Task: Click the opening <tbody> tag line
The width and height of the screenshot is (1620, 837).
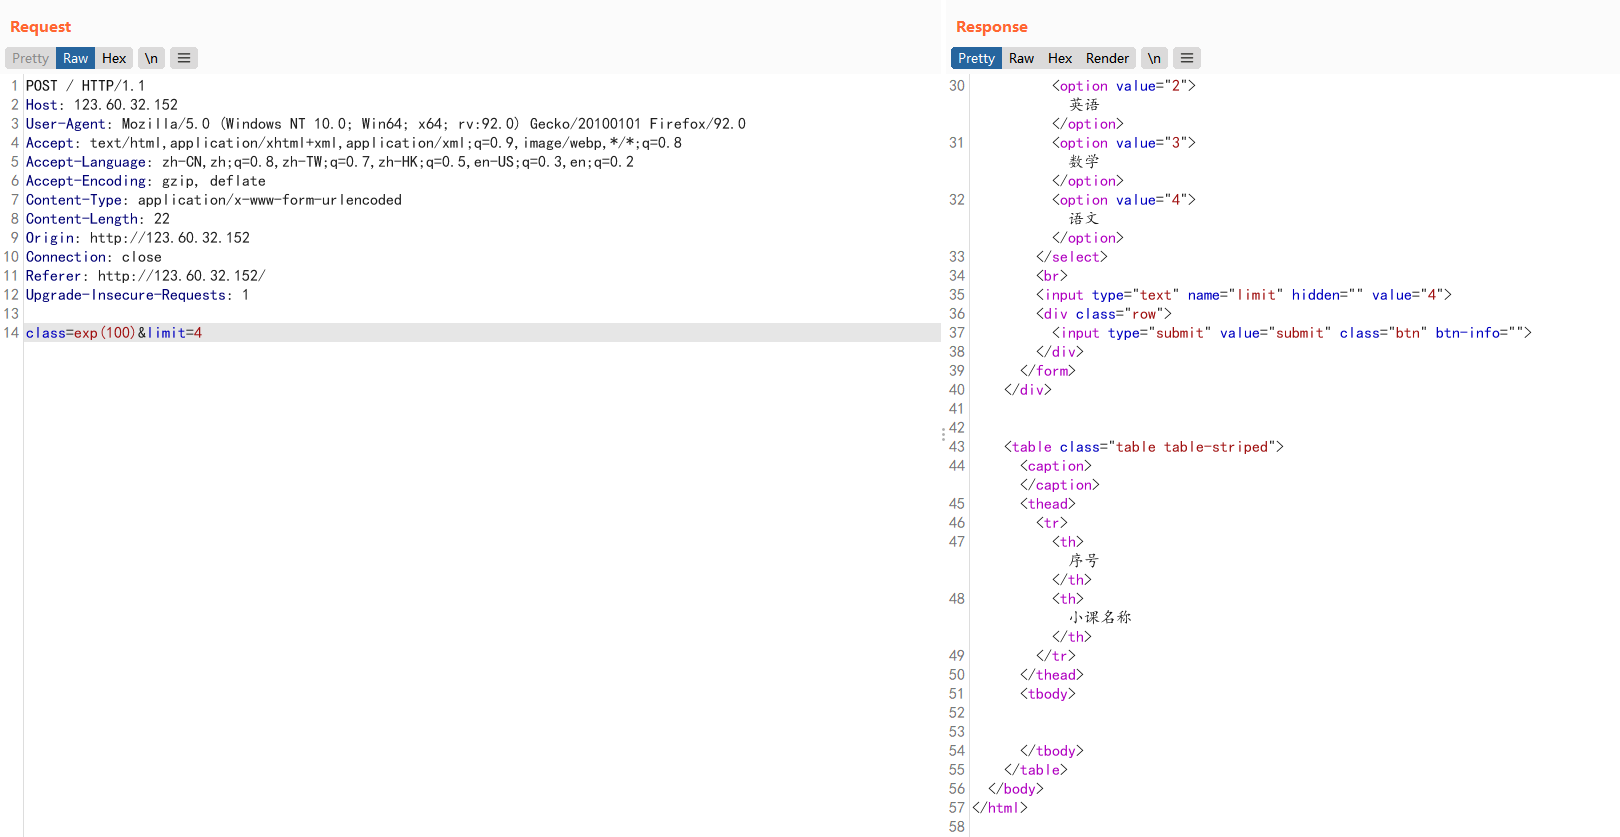Action: click(x=1048, y=694)
